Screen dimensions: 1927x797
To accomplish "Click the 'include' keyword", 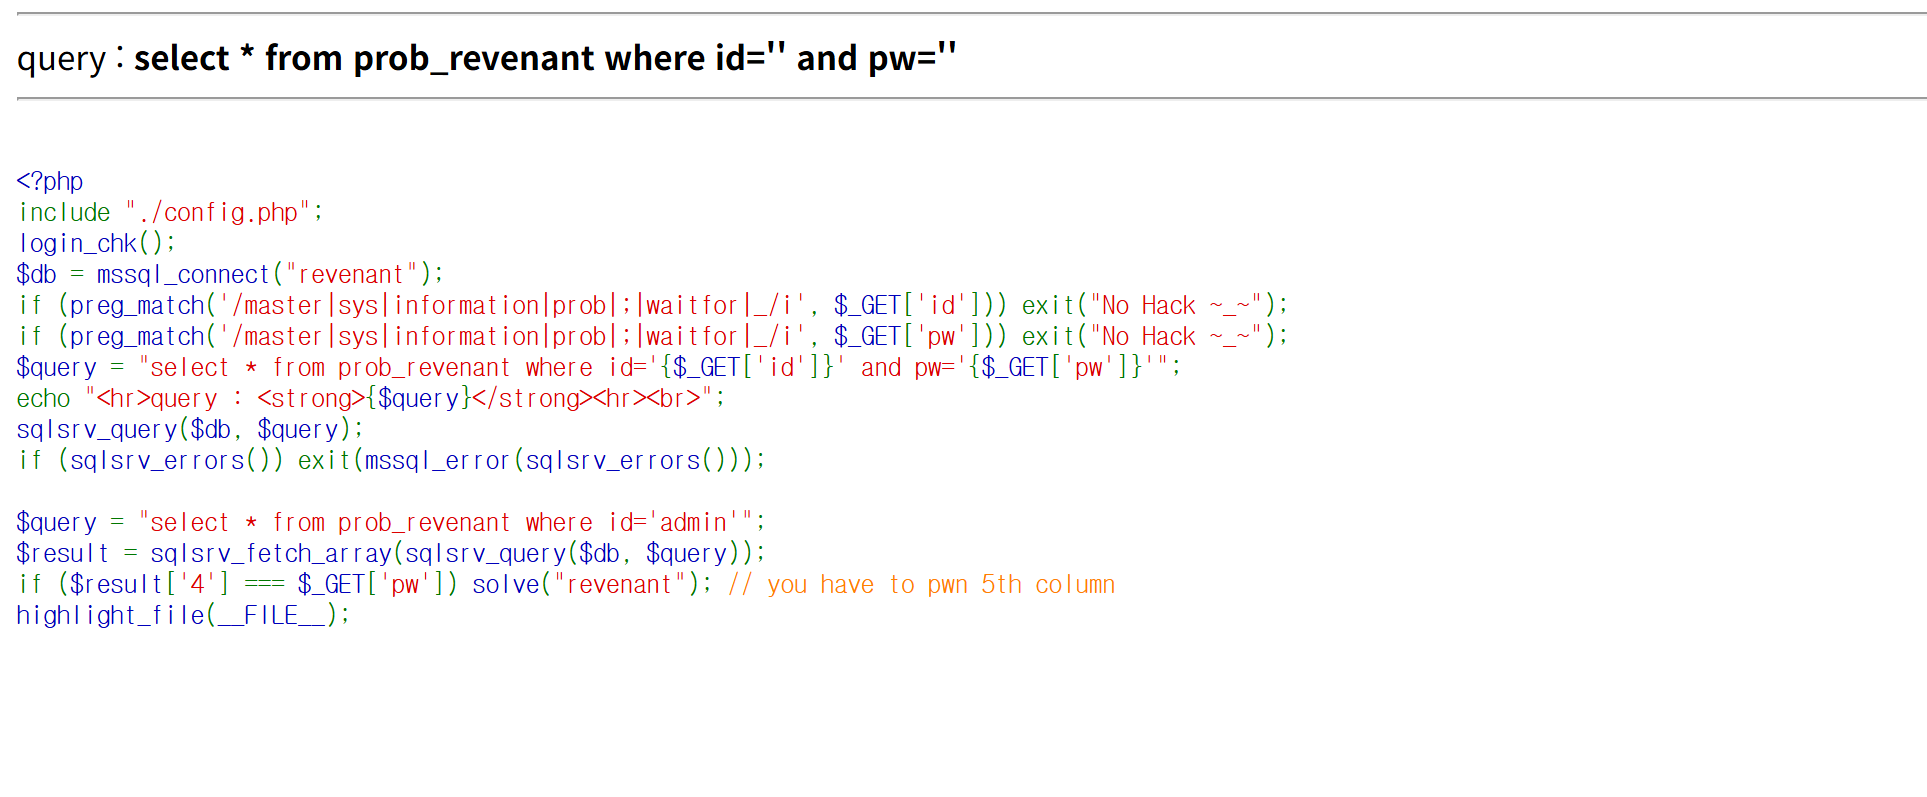I will 65,212.
